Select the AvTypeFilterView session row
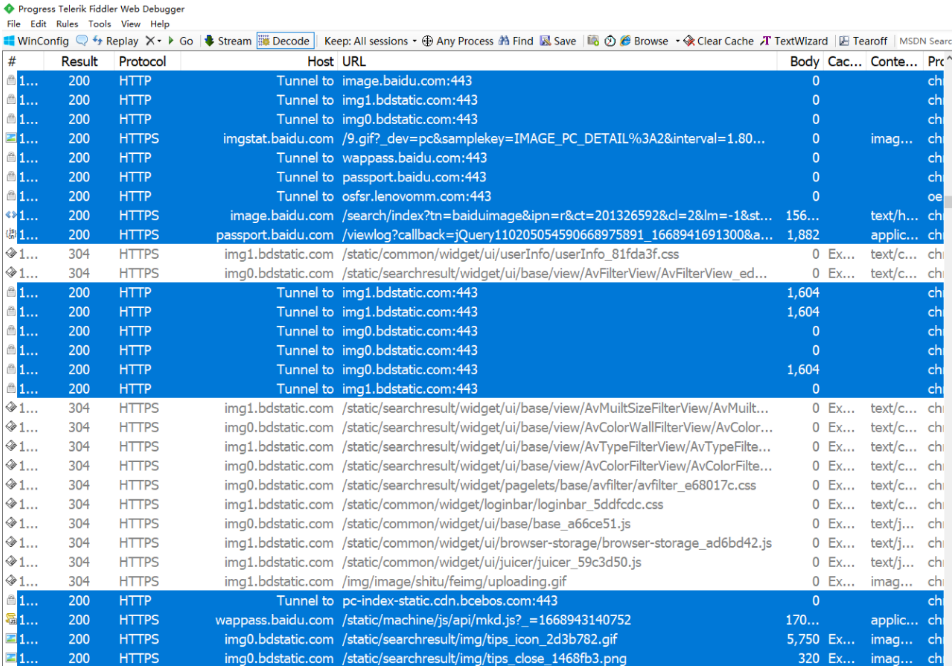Image resolution: width=952 pixels, height=670 pixels. tap(474, 447)
